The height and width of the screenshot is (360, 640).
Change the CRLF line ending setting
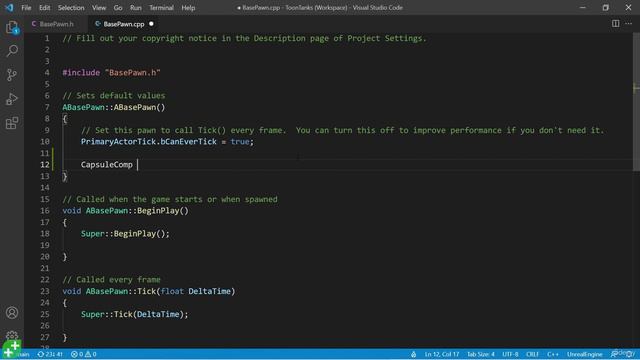533,354
